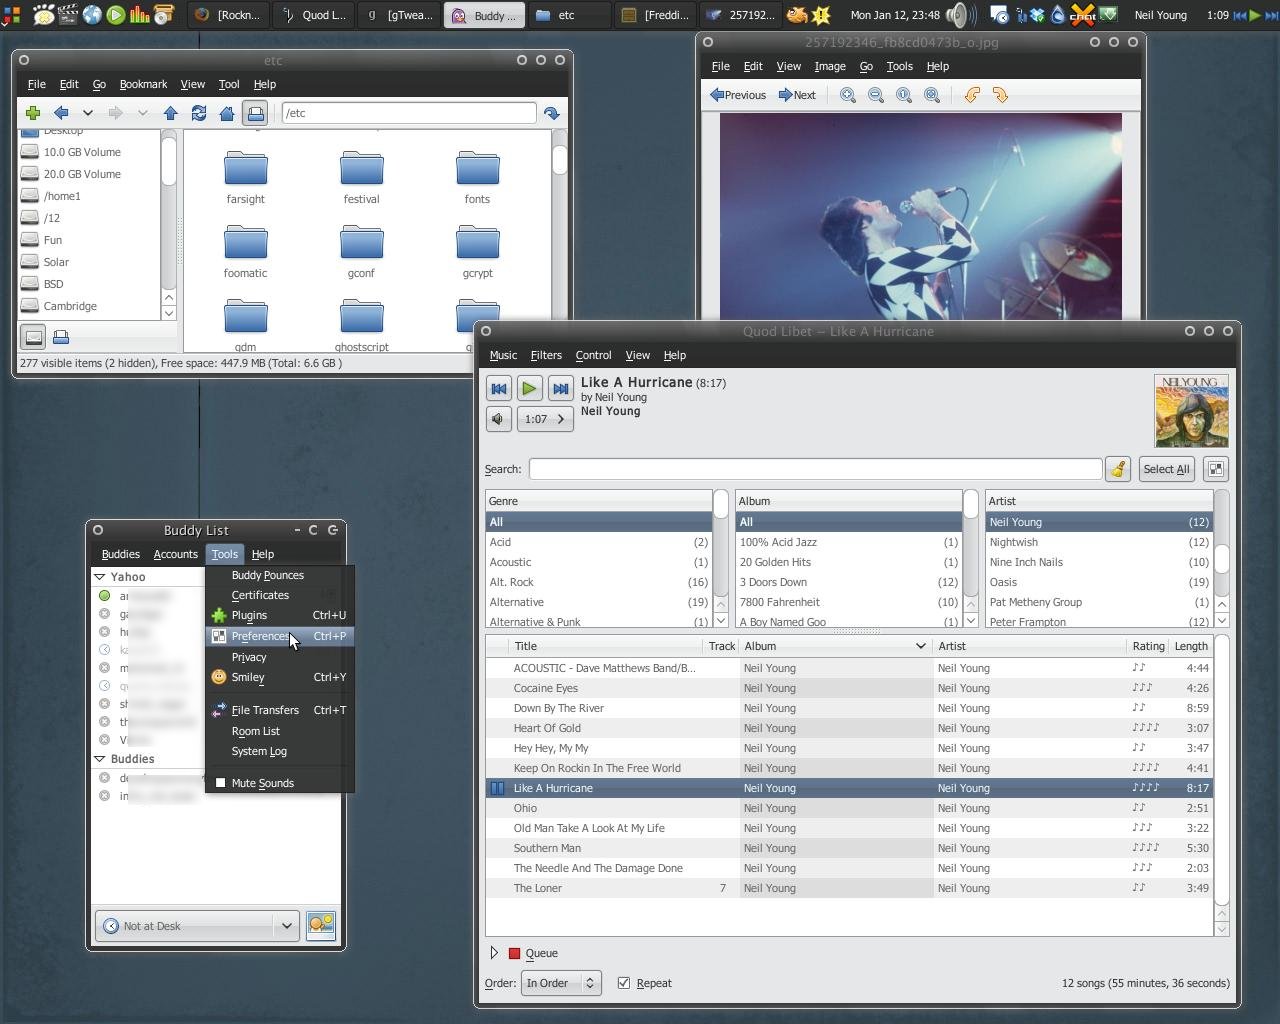
Task: Open the Not at Desk status dropdown
Action: [197, 926]
